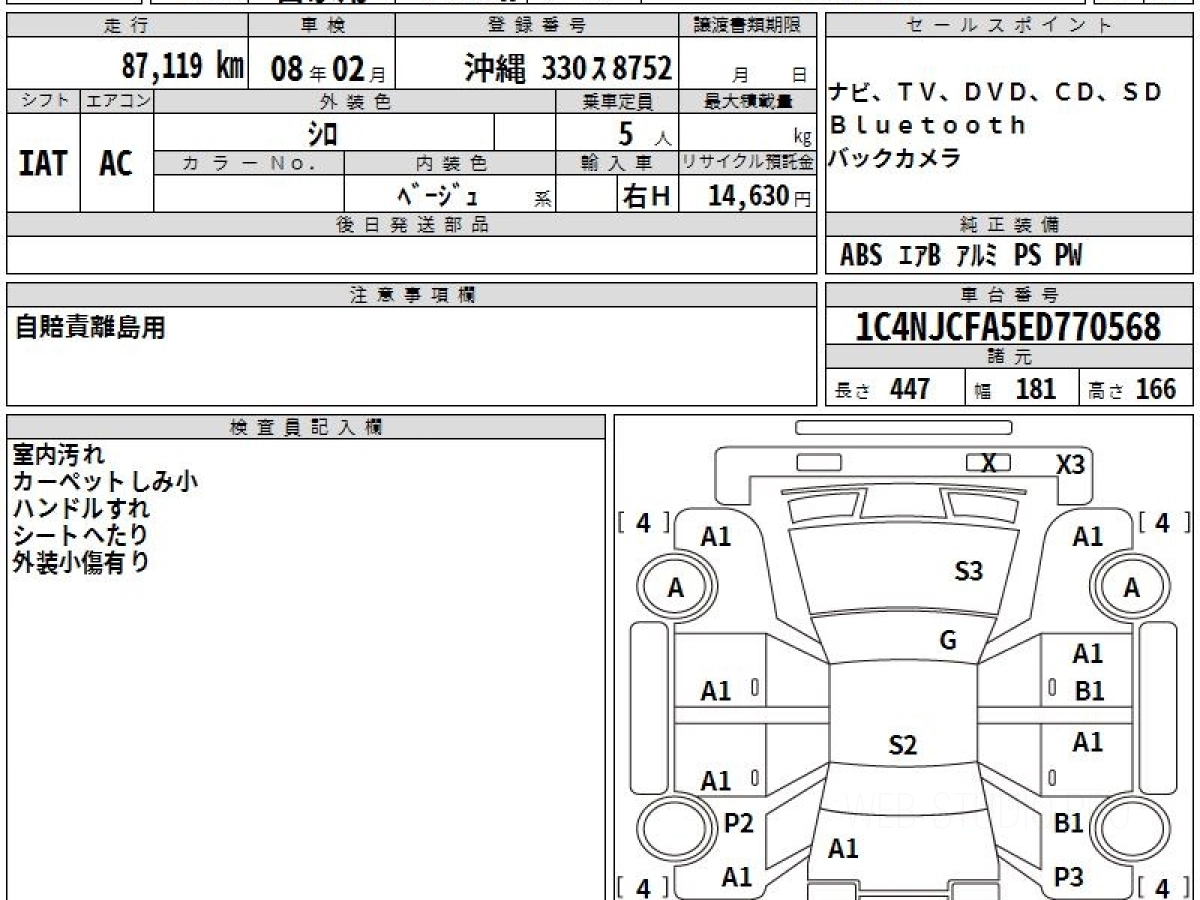
Task: Click the A1 mark on the rear window
Action: point(843,849)
